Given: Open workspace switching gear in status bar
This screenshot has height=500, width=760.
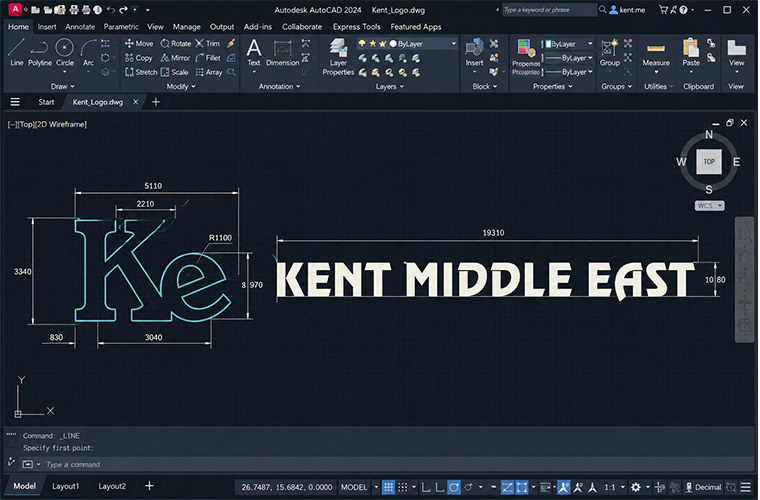Looking at the screenshot, I should 635,487.
